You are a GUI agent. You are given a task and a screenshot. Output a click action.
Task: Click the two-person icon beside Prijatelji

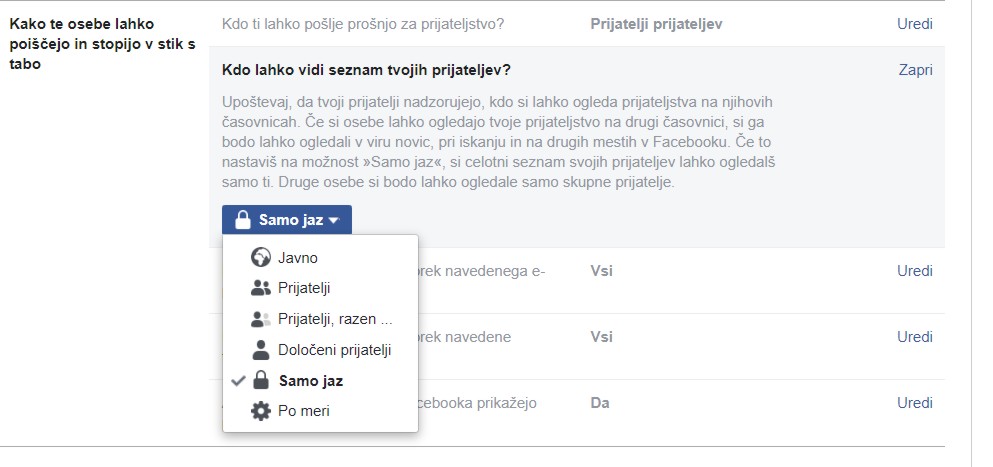(261, 289)
